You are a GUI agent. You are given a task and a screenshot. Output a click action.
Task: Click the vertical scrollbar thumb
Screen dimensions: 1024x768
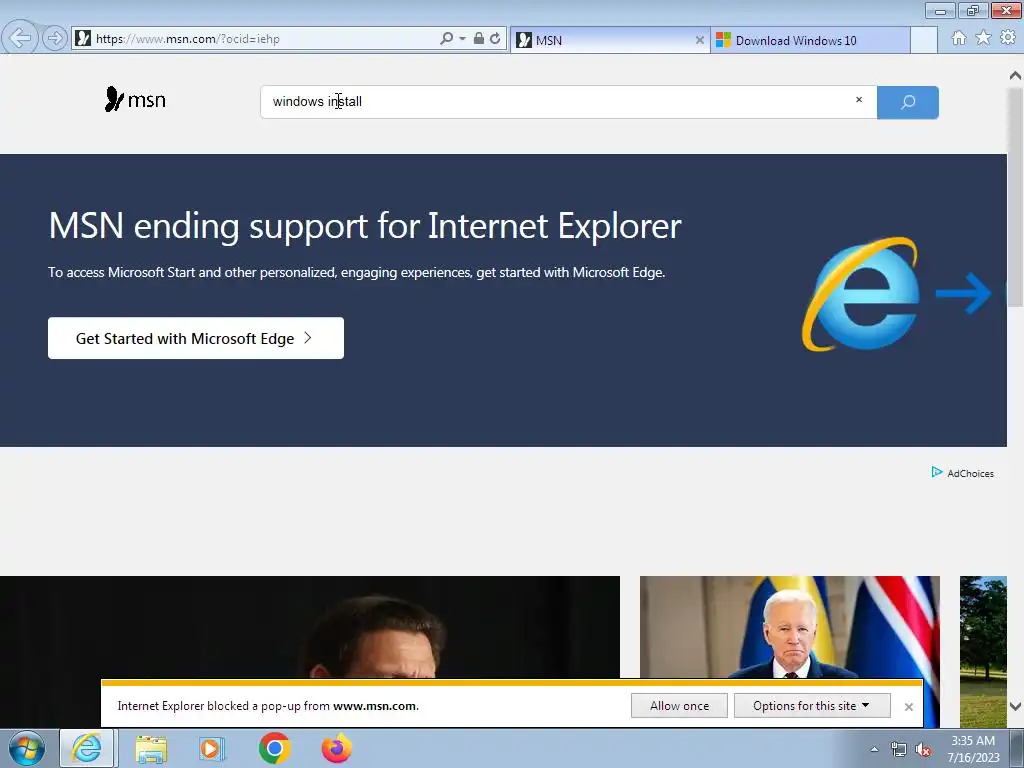pos(1016,196)
